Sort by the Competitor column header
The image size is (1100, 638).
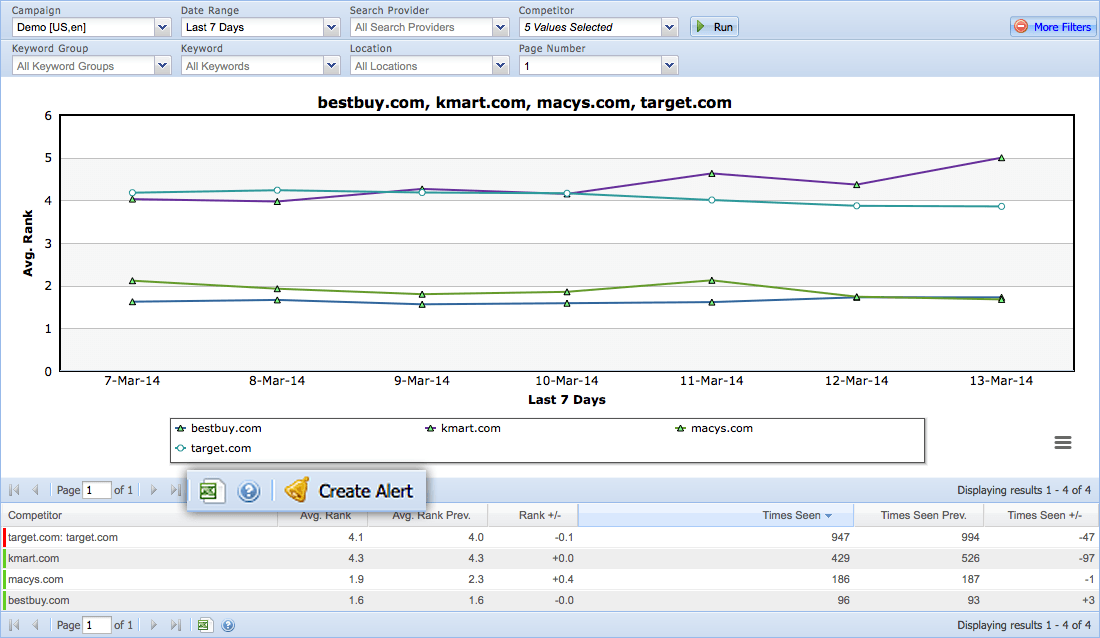tap(140, 515)
